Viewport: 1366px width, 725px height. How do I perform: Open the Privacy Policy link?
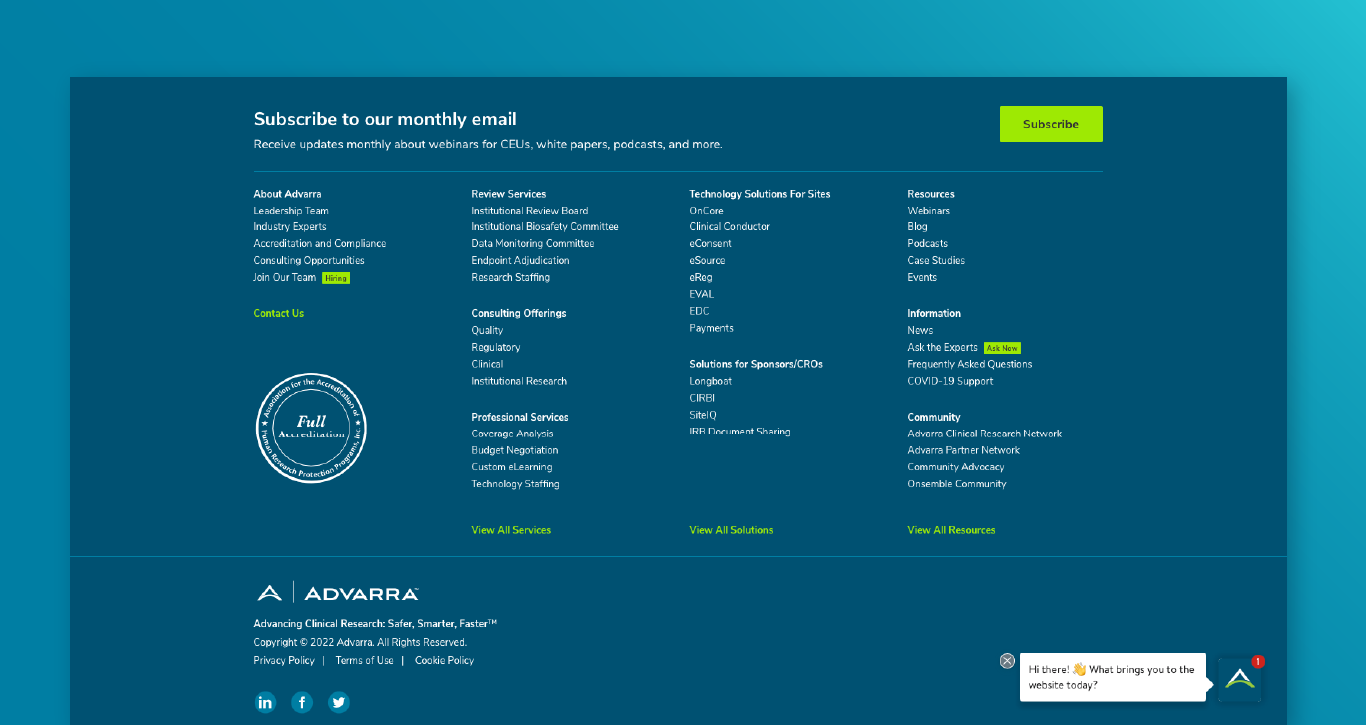284,661
